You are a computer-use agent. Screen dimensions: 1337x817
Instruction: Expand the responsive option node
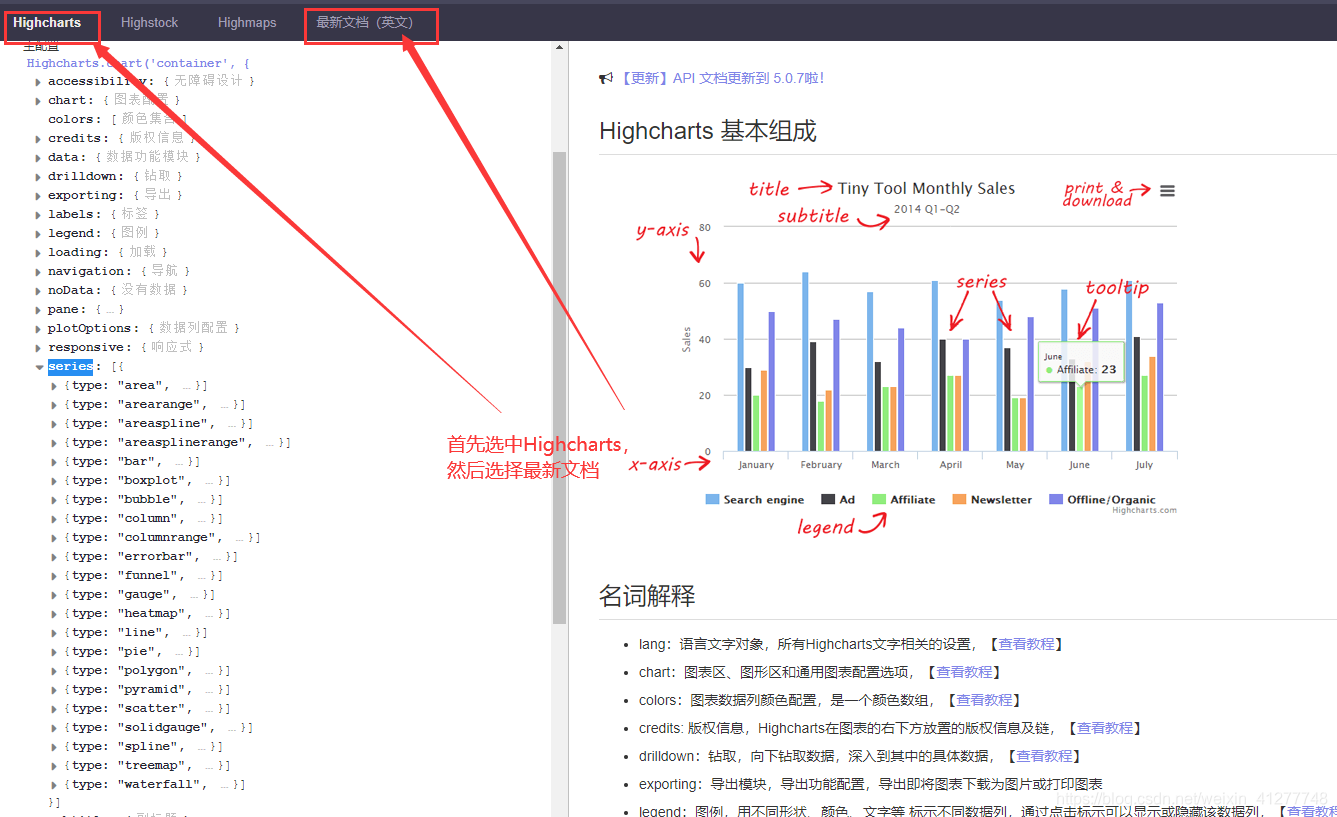38,348
